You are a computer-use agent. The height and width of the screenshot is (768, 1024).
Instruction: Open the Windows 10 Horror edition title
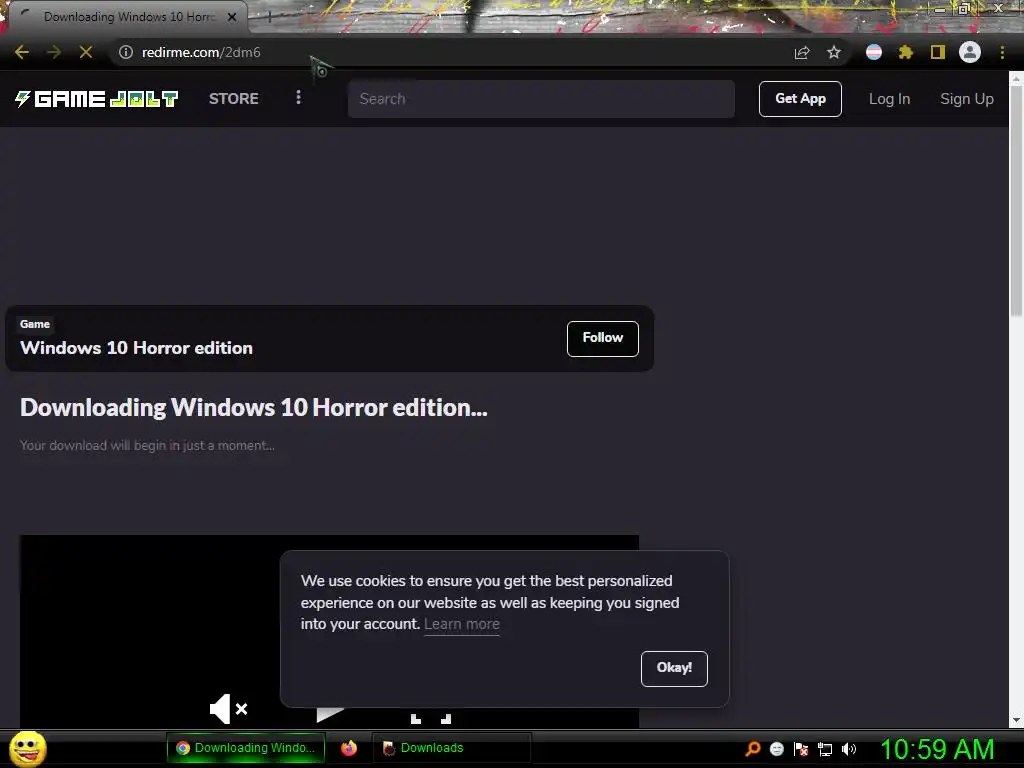(x=136, y=348)
